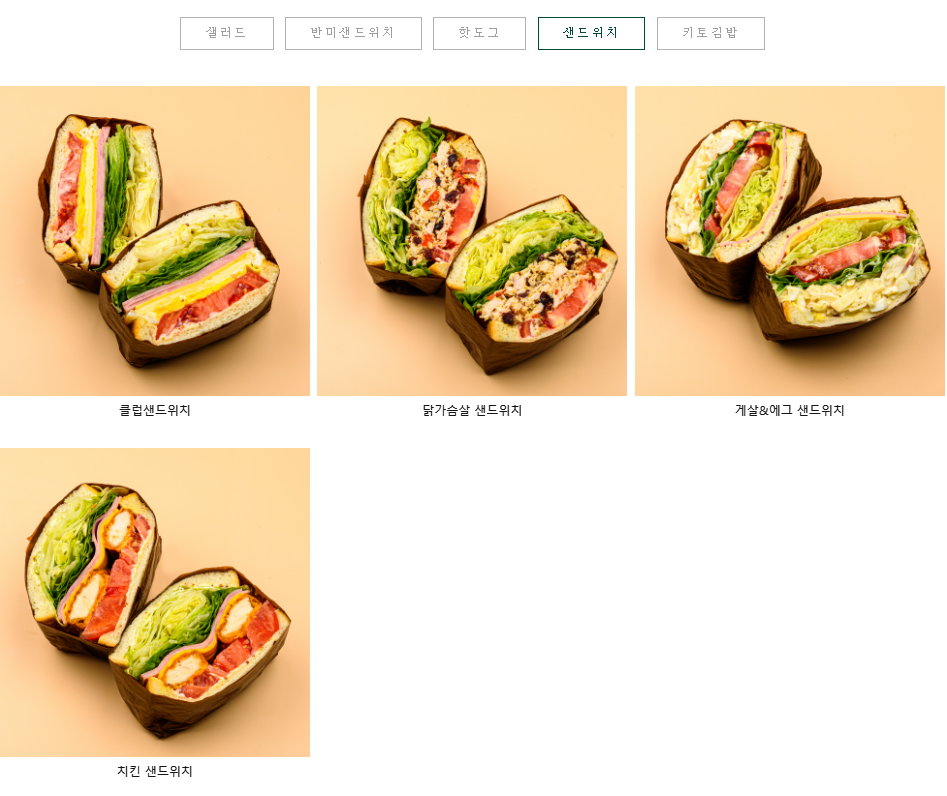Click the 치킨 샌드위치 text caption

tap(155, 771)
